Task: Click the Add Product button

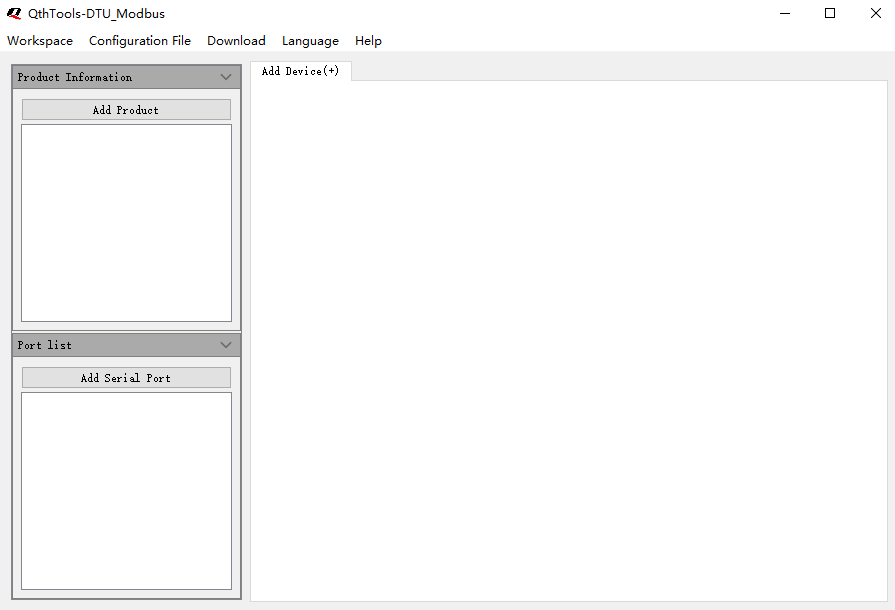Action: tap(126, 110)
